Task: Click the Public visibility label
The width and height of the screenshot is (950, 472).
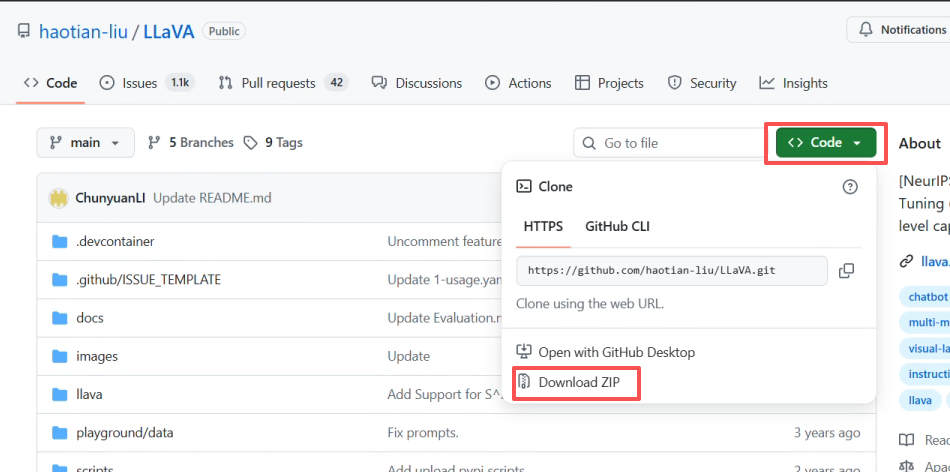Action: pyautogui.click(x=224, y=32)
